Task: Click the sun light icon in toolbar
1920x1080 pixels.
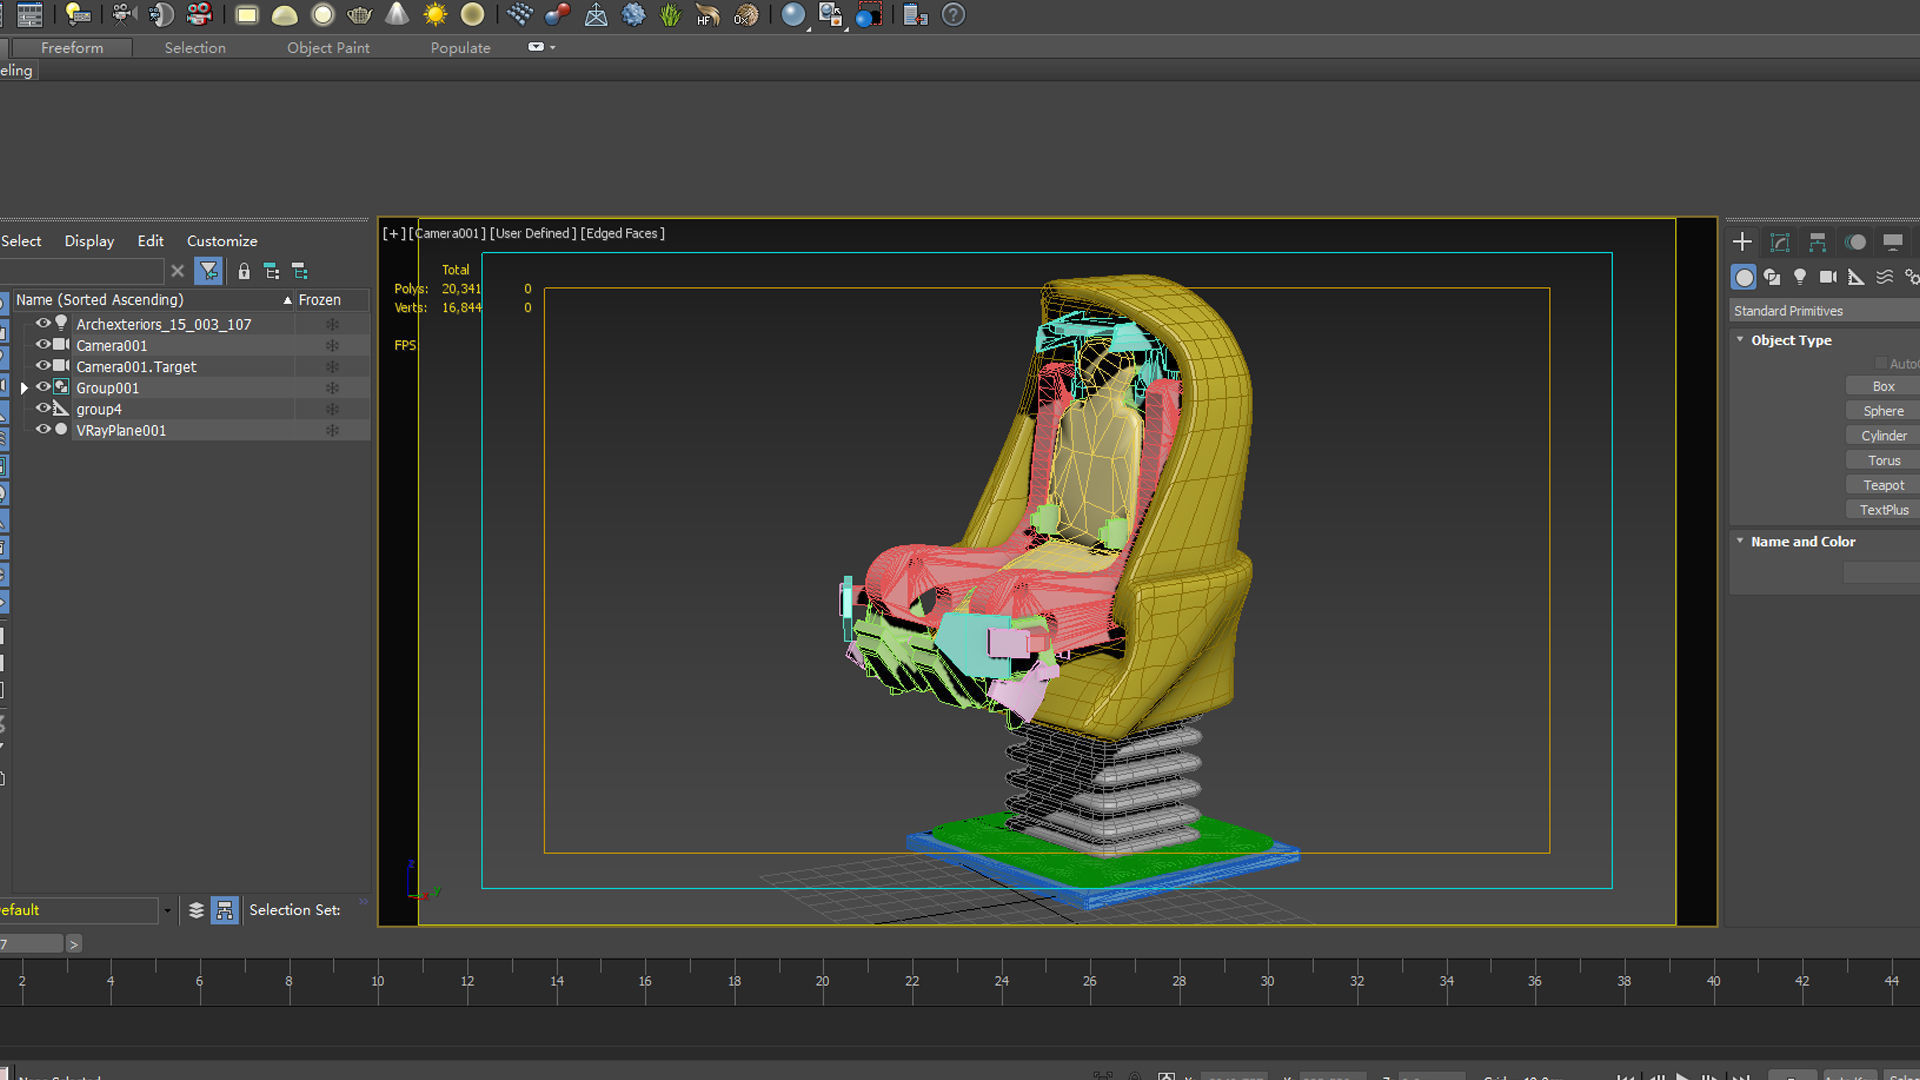Action: point(435,15)
